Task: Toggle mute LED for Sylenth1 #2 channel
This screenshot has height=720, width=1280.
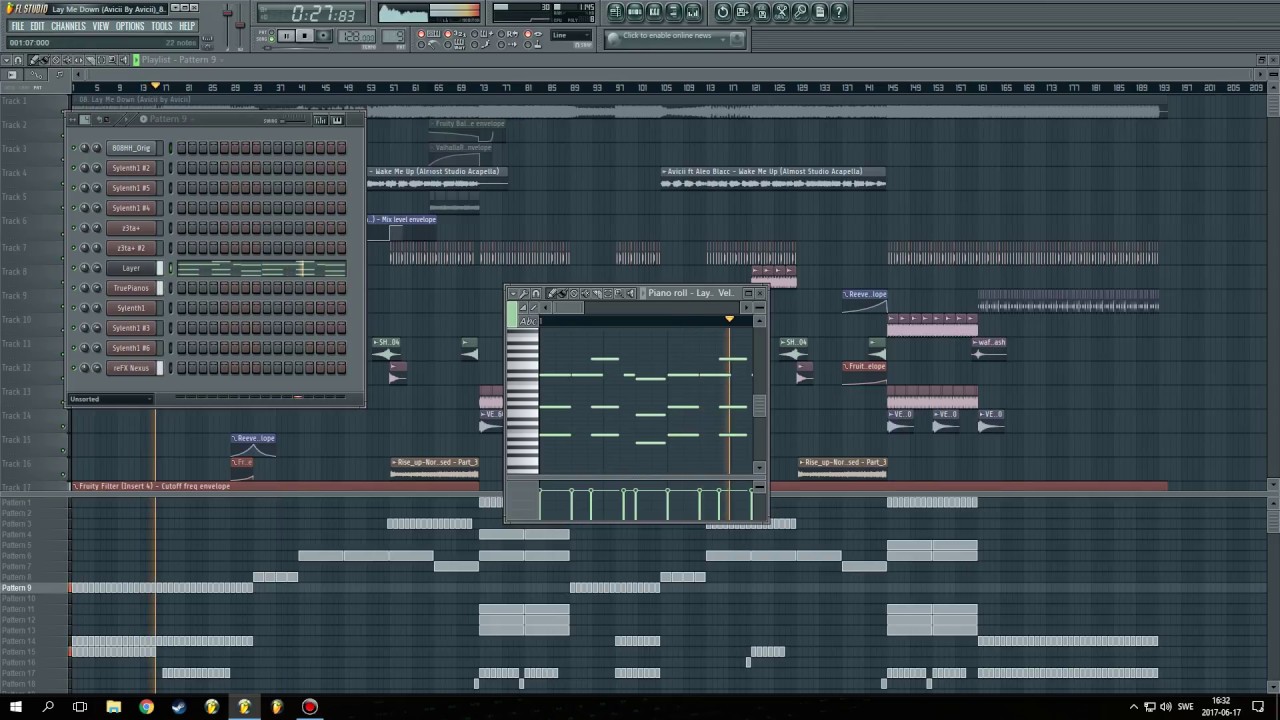Action: point(73,168)
